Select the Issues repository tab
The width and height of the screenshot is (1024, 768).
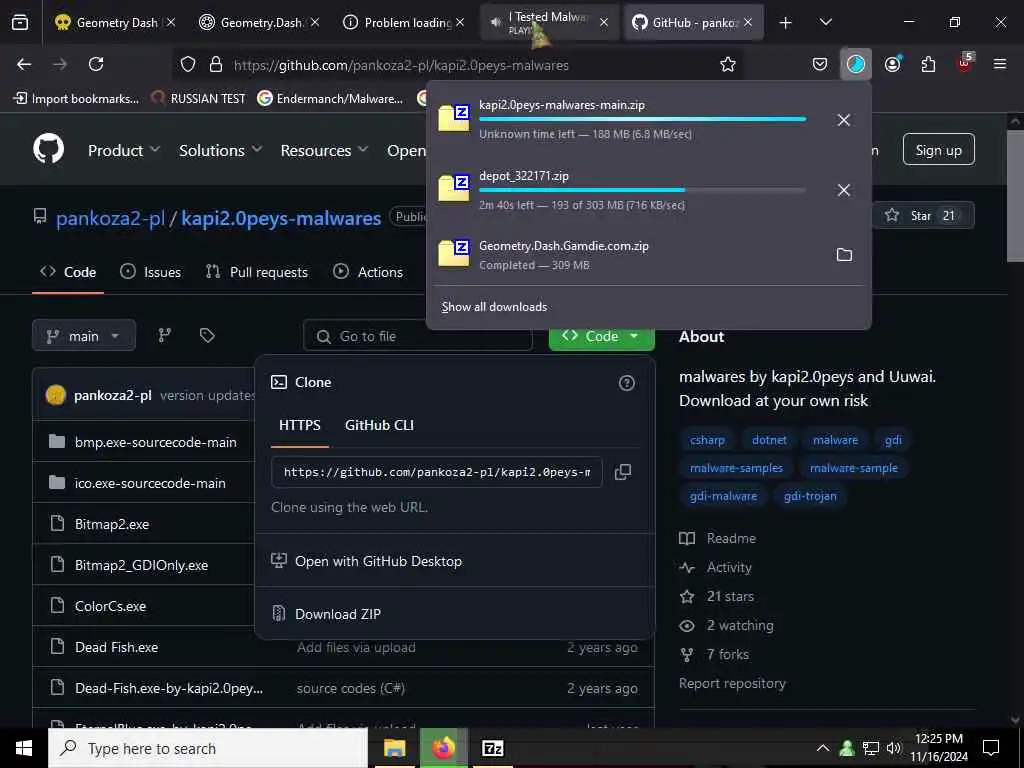[151, 272]
